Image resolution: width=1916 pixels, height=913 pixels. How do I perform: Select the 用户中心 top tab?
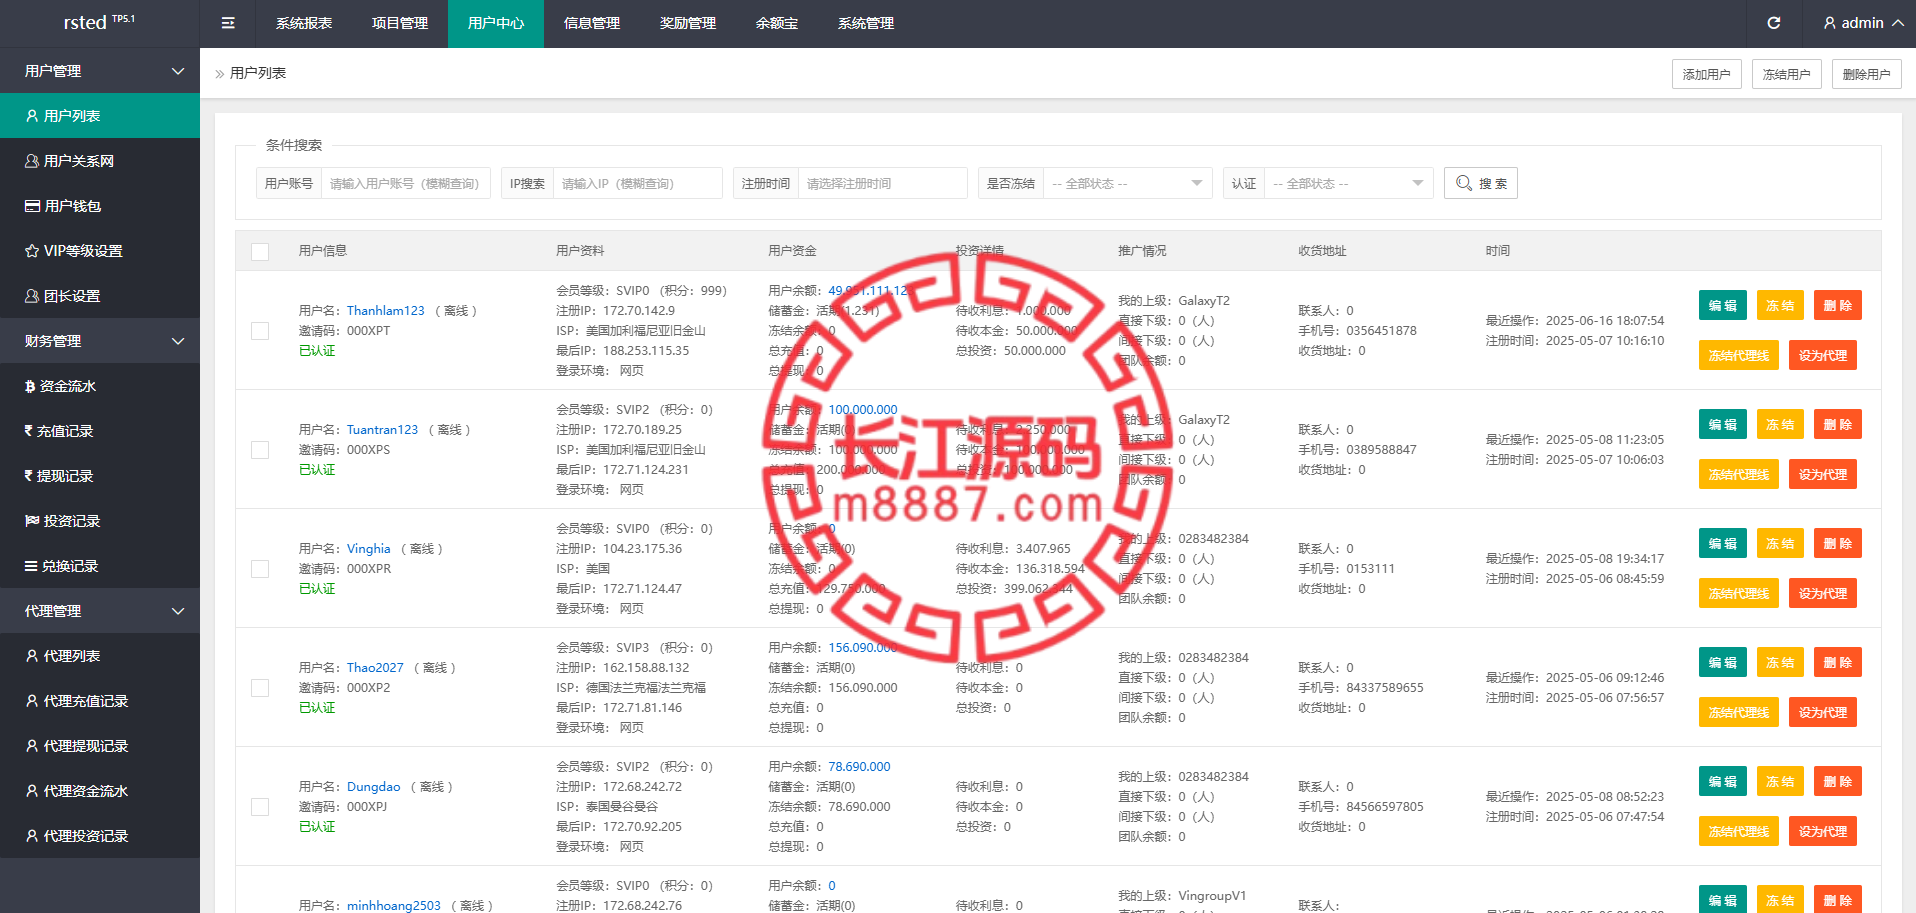(496, 23)
